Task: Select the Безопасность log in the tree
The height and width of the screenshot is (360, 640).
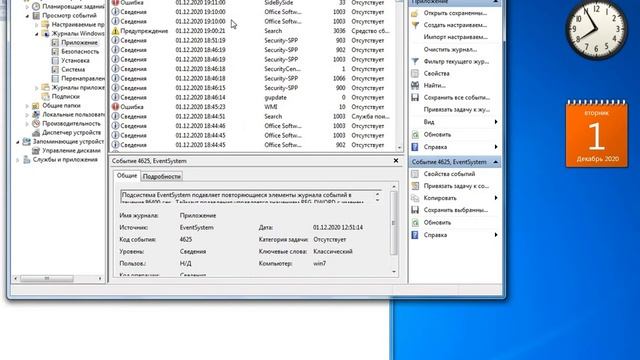Action: tap(80, 51)
